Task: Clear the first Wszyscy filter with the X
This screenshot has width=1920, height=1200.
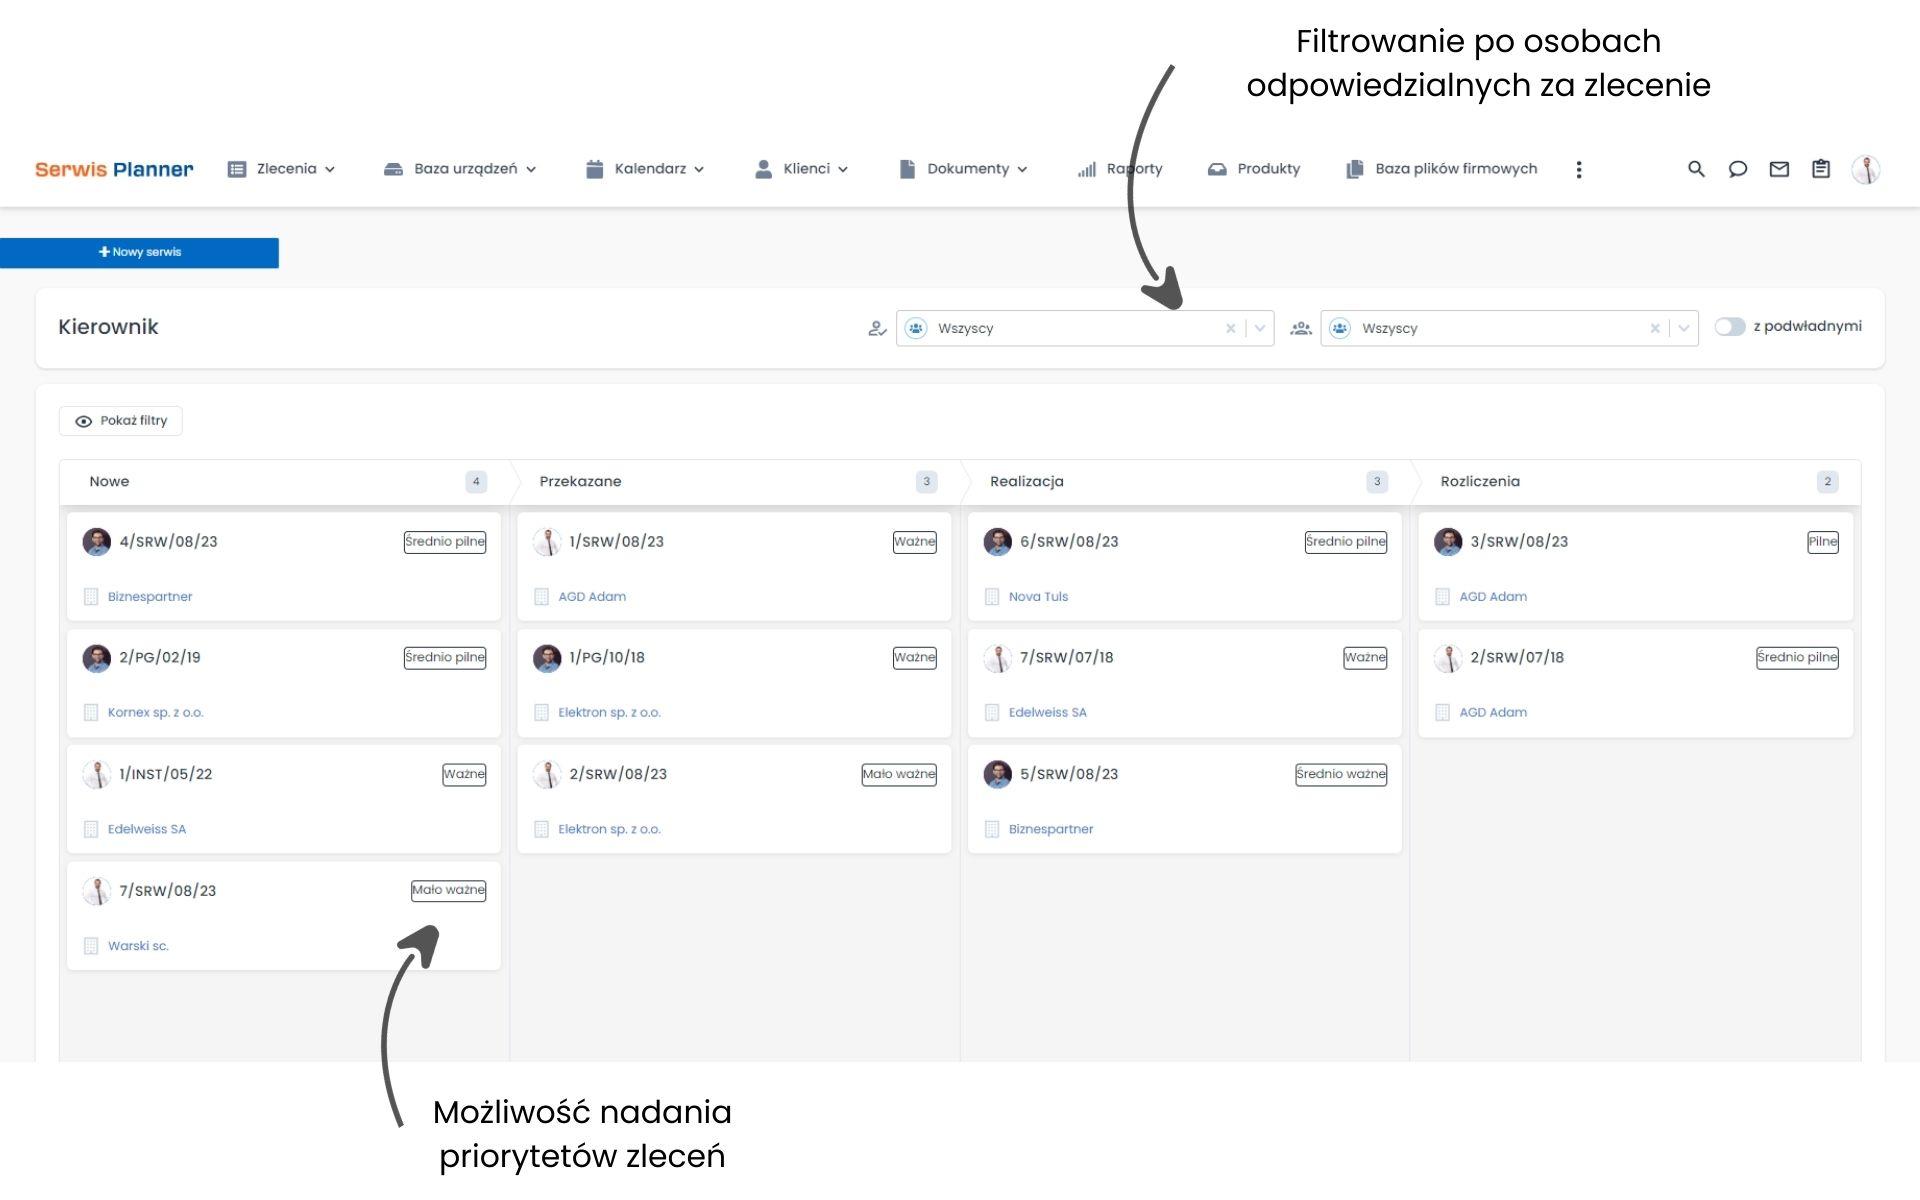Action: point(1230,328)
